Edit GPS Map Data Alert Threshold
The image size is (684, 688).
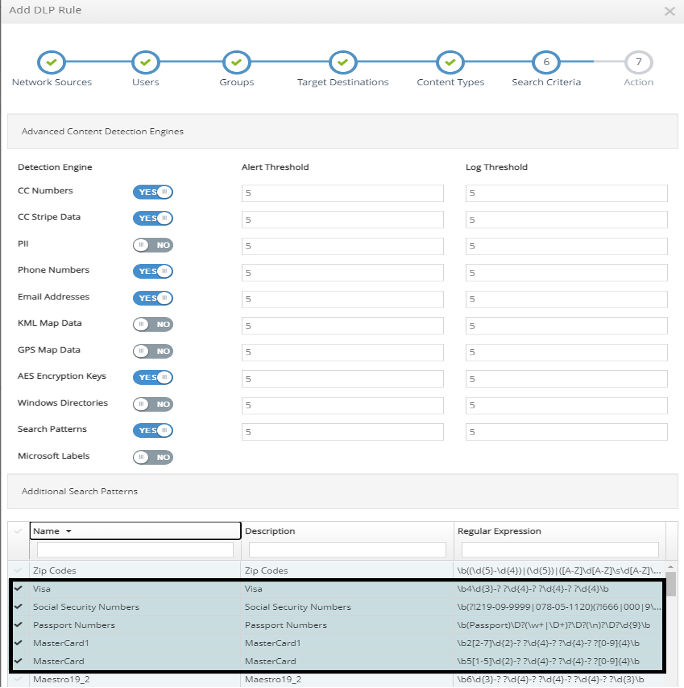[343, 352]
